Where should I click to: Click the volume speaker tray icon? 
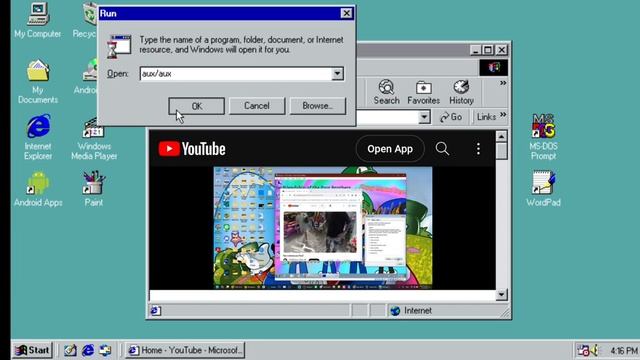pyautogui.click(x=595, y=350)
